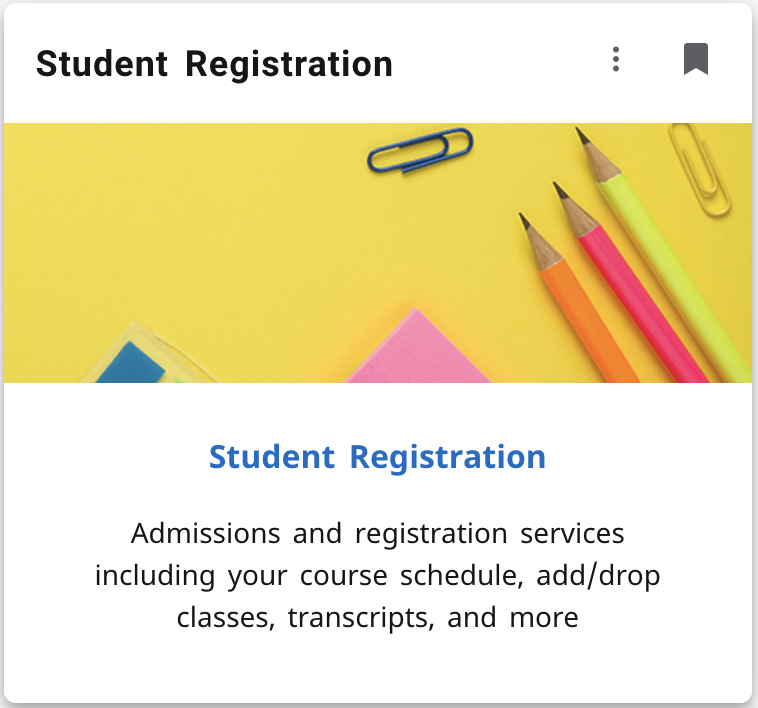Click the blue sticky tab in banner
The width and height of the screenshot is (758, 708).
(129, 362)
